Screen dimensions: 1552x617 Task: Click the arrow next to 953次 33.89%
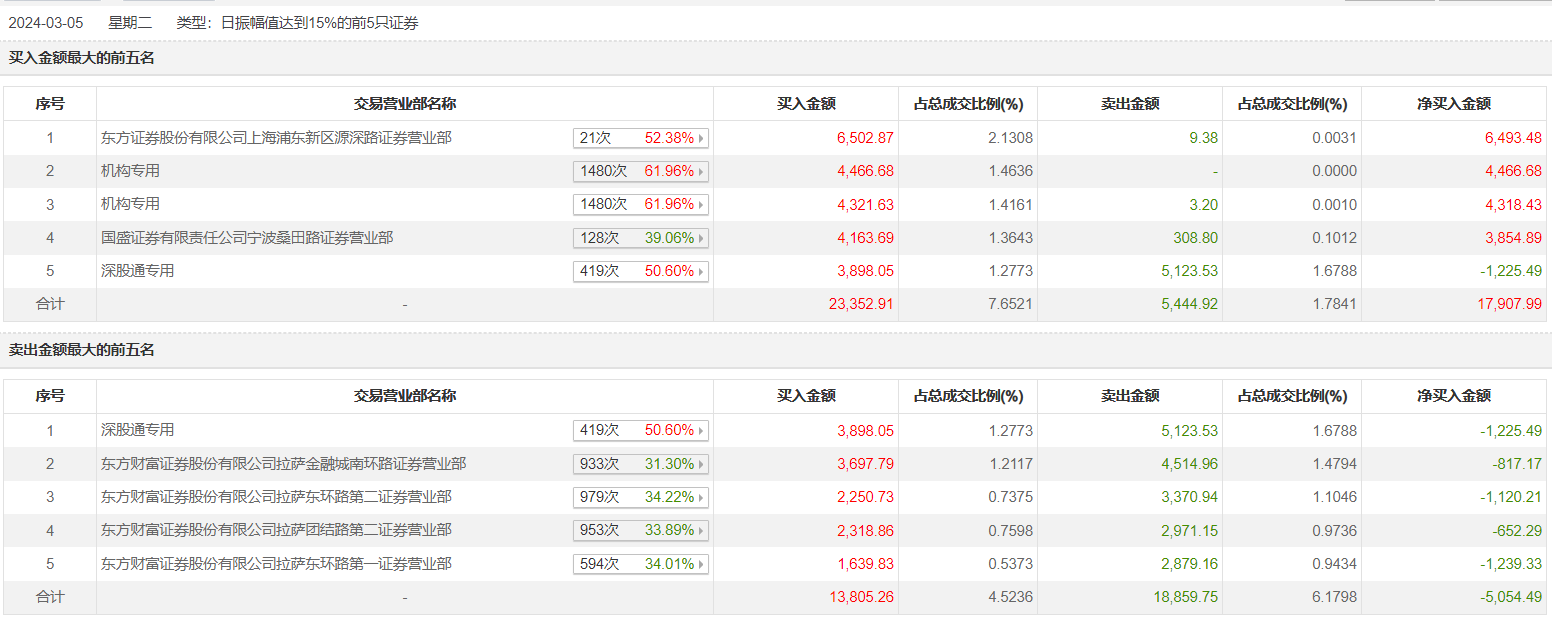tap(701, 531)
